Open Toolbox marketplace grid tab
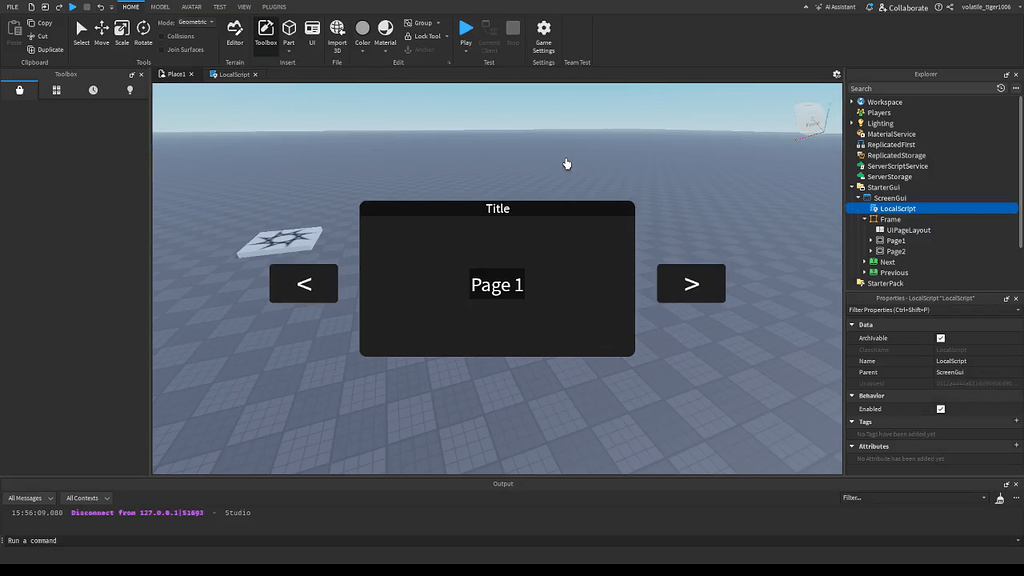The height and width of the screenshot is (576, 1024). (x=56, y=90)
